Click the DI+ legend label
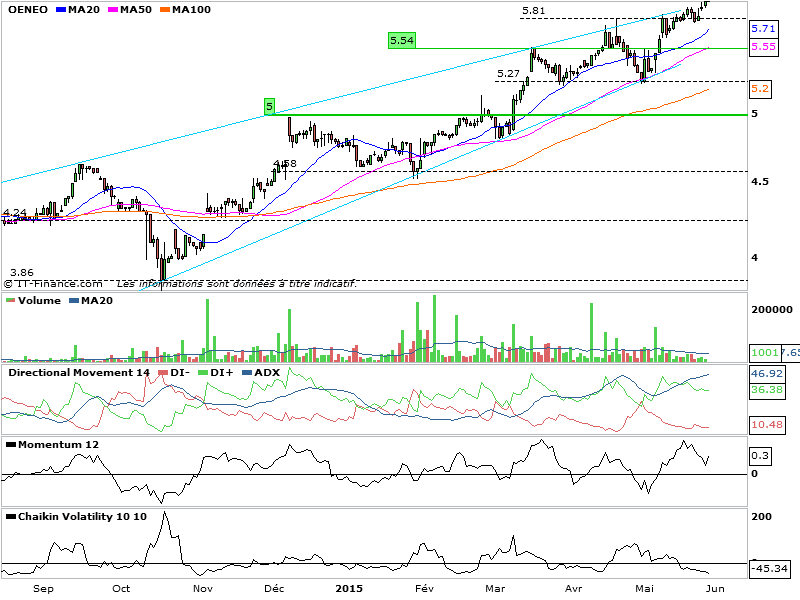The height and width of the screenshot is (600, 800). [x=221, y=372]
